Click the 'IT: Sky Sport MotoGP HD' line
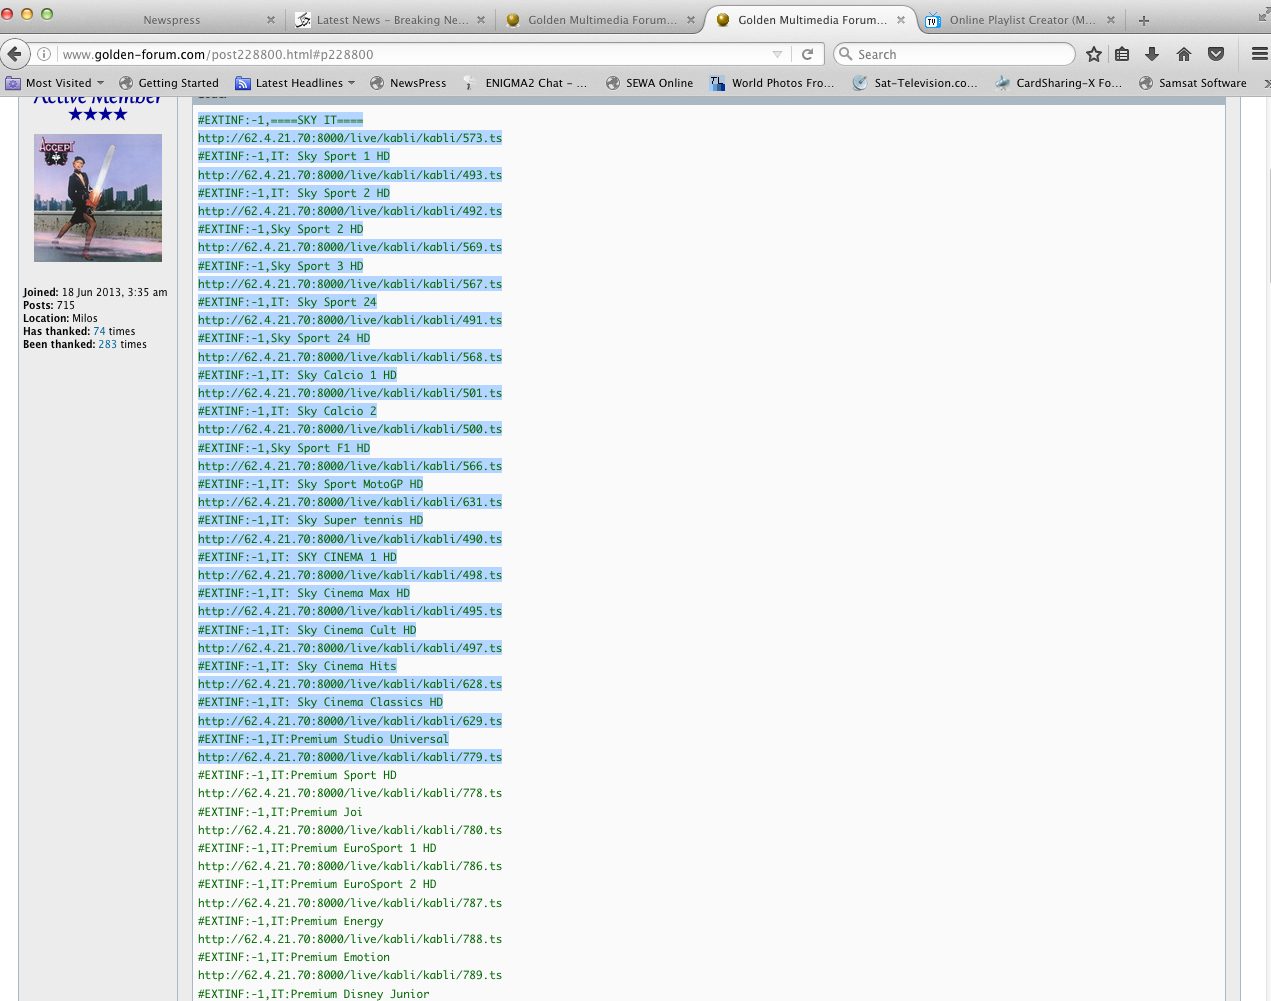 [x=310, y=484]
